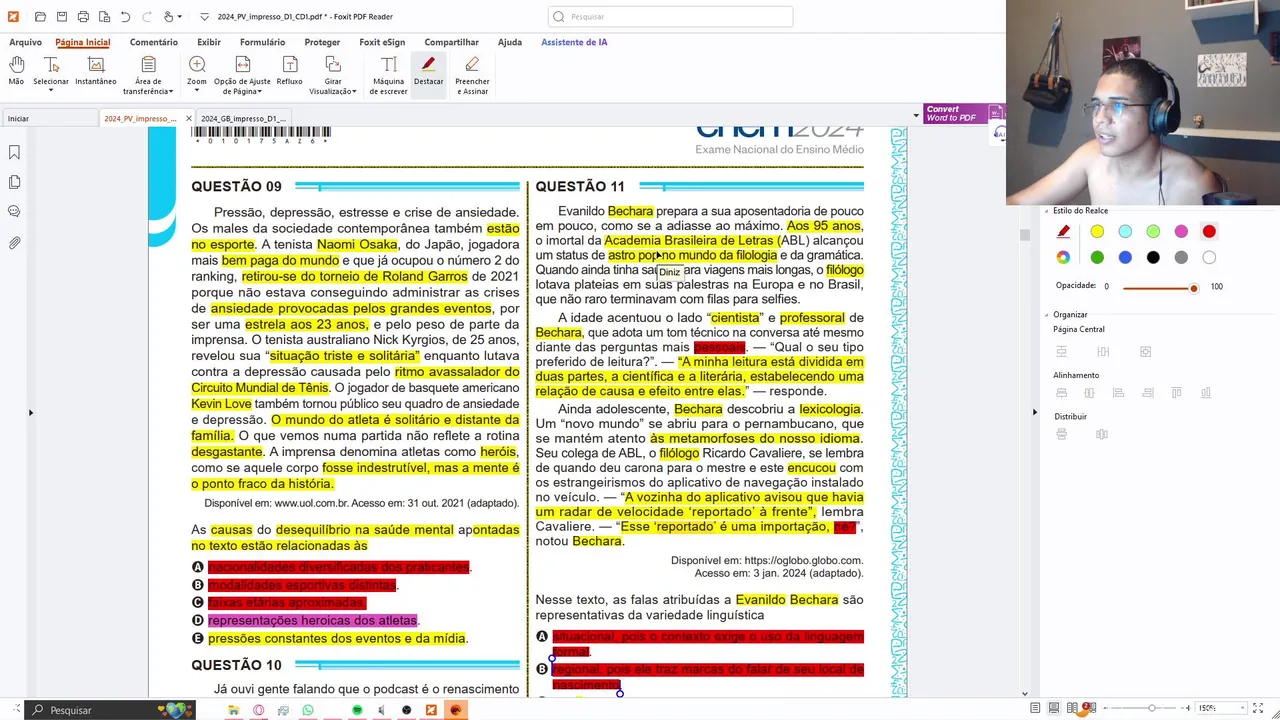Open Preencher e Assinar tool
The image size is (1280, 720).
[472, 75]
